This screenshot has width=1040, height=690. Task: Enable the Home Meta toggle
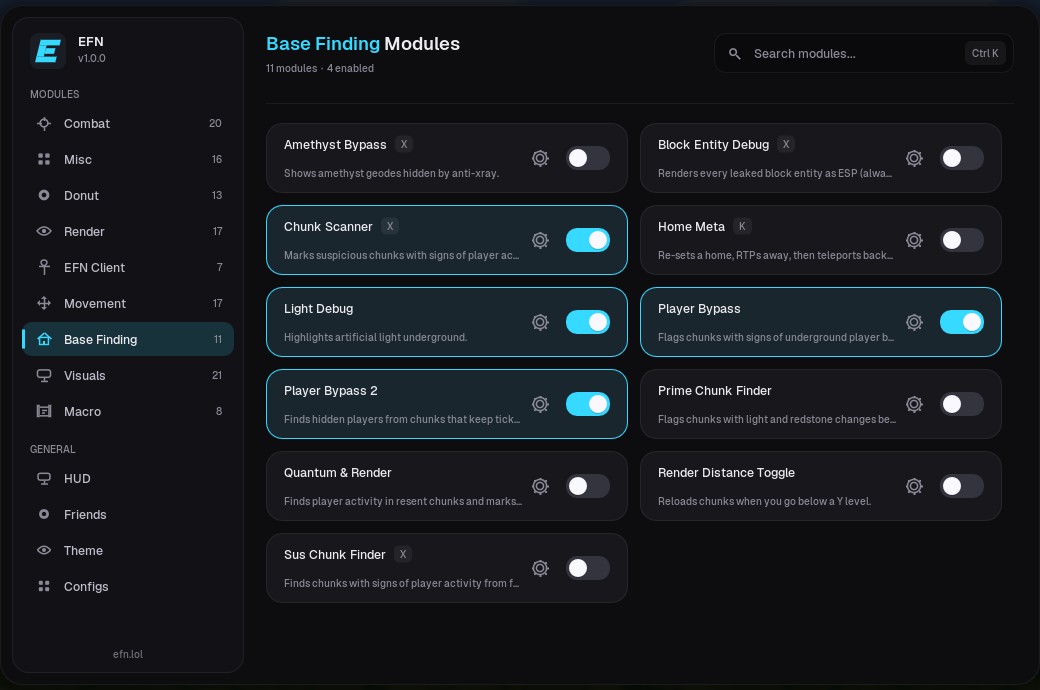(962, 240)
